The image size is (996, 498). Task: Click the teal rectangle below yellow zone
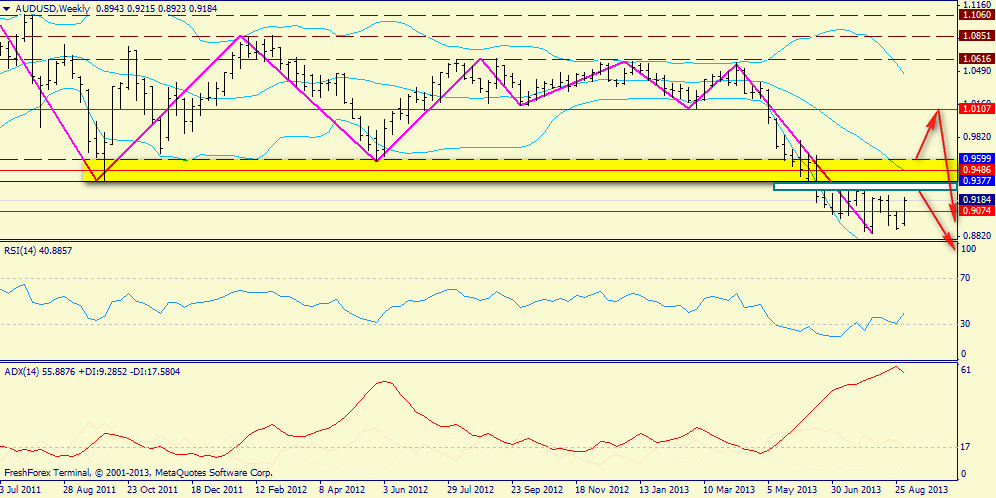click(x=860, y=187)
